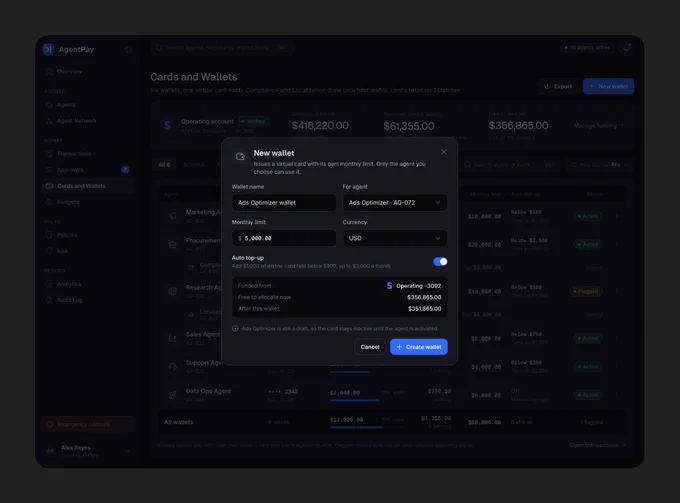
Task: Close the New wallet dialog
Action: (x=443, y=152)
